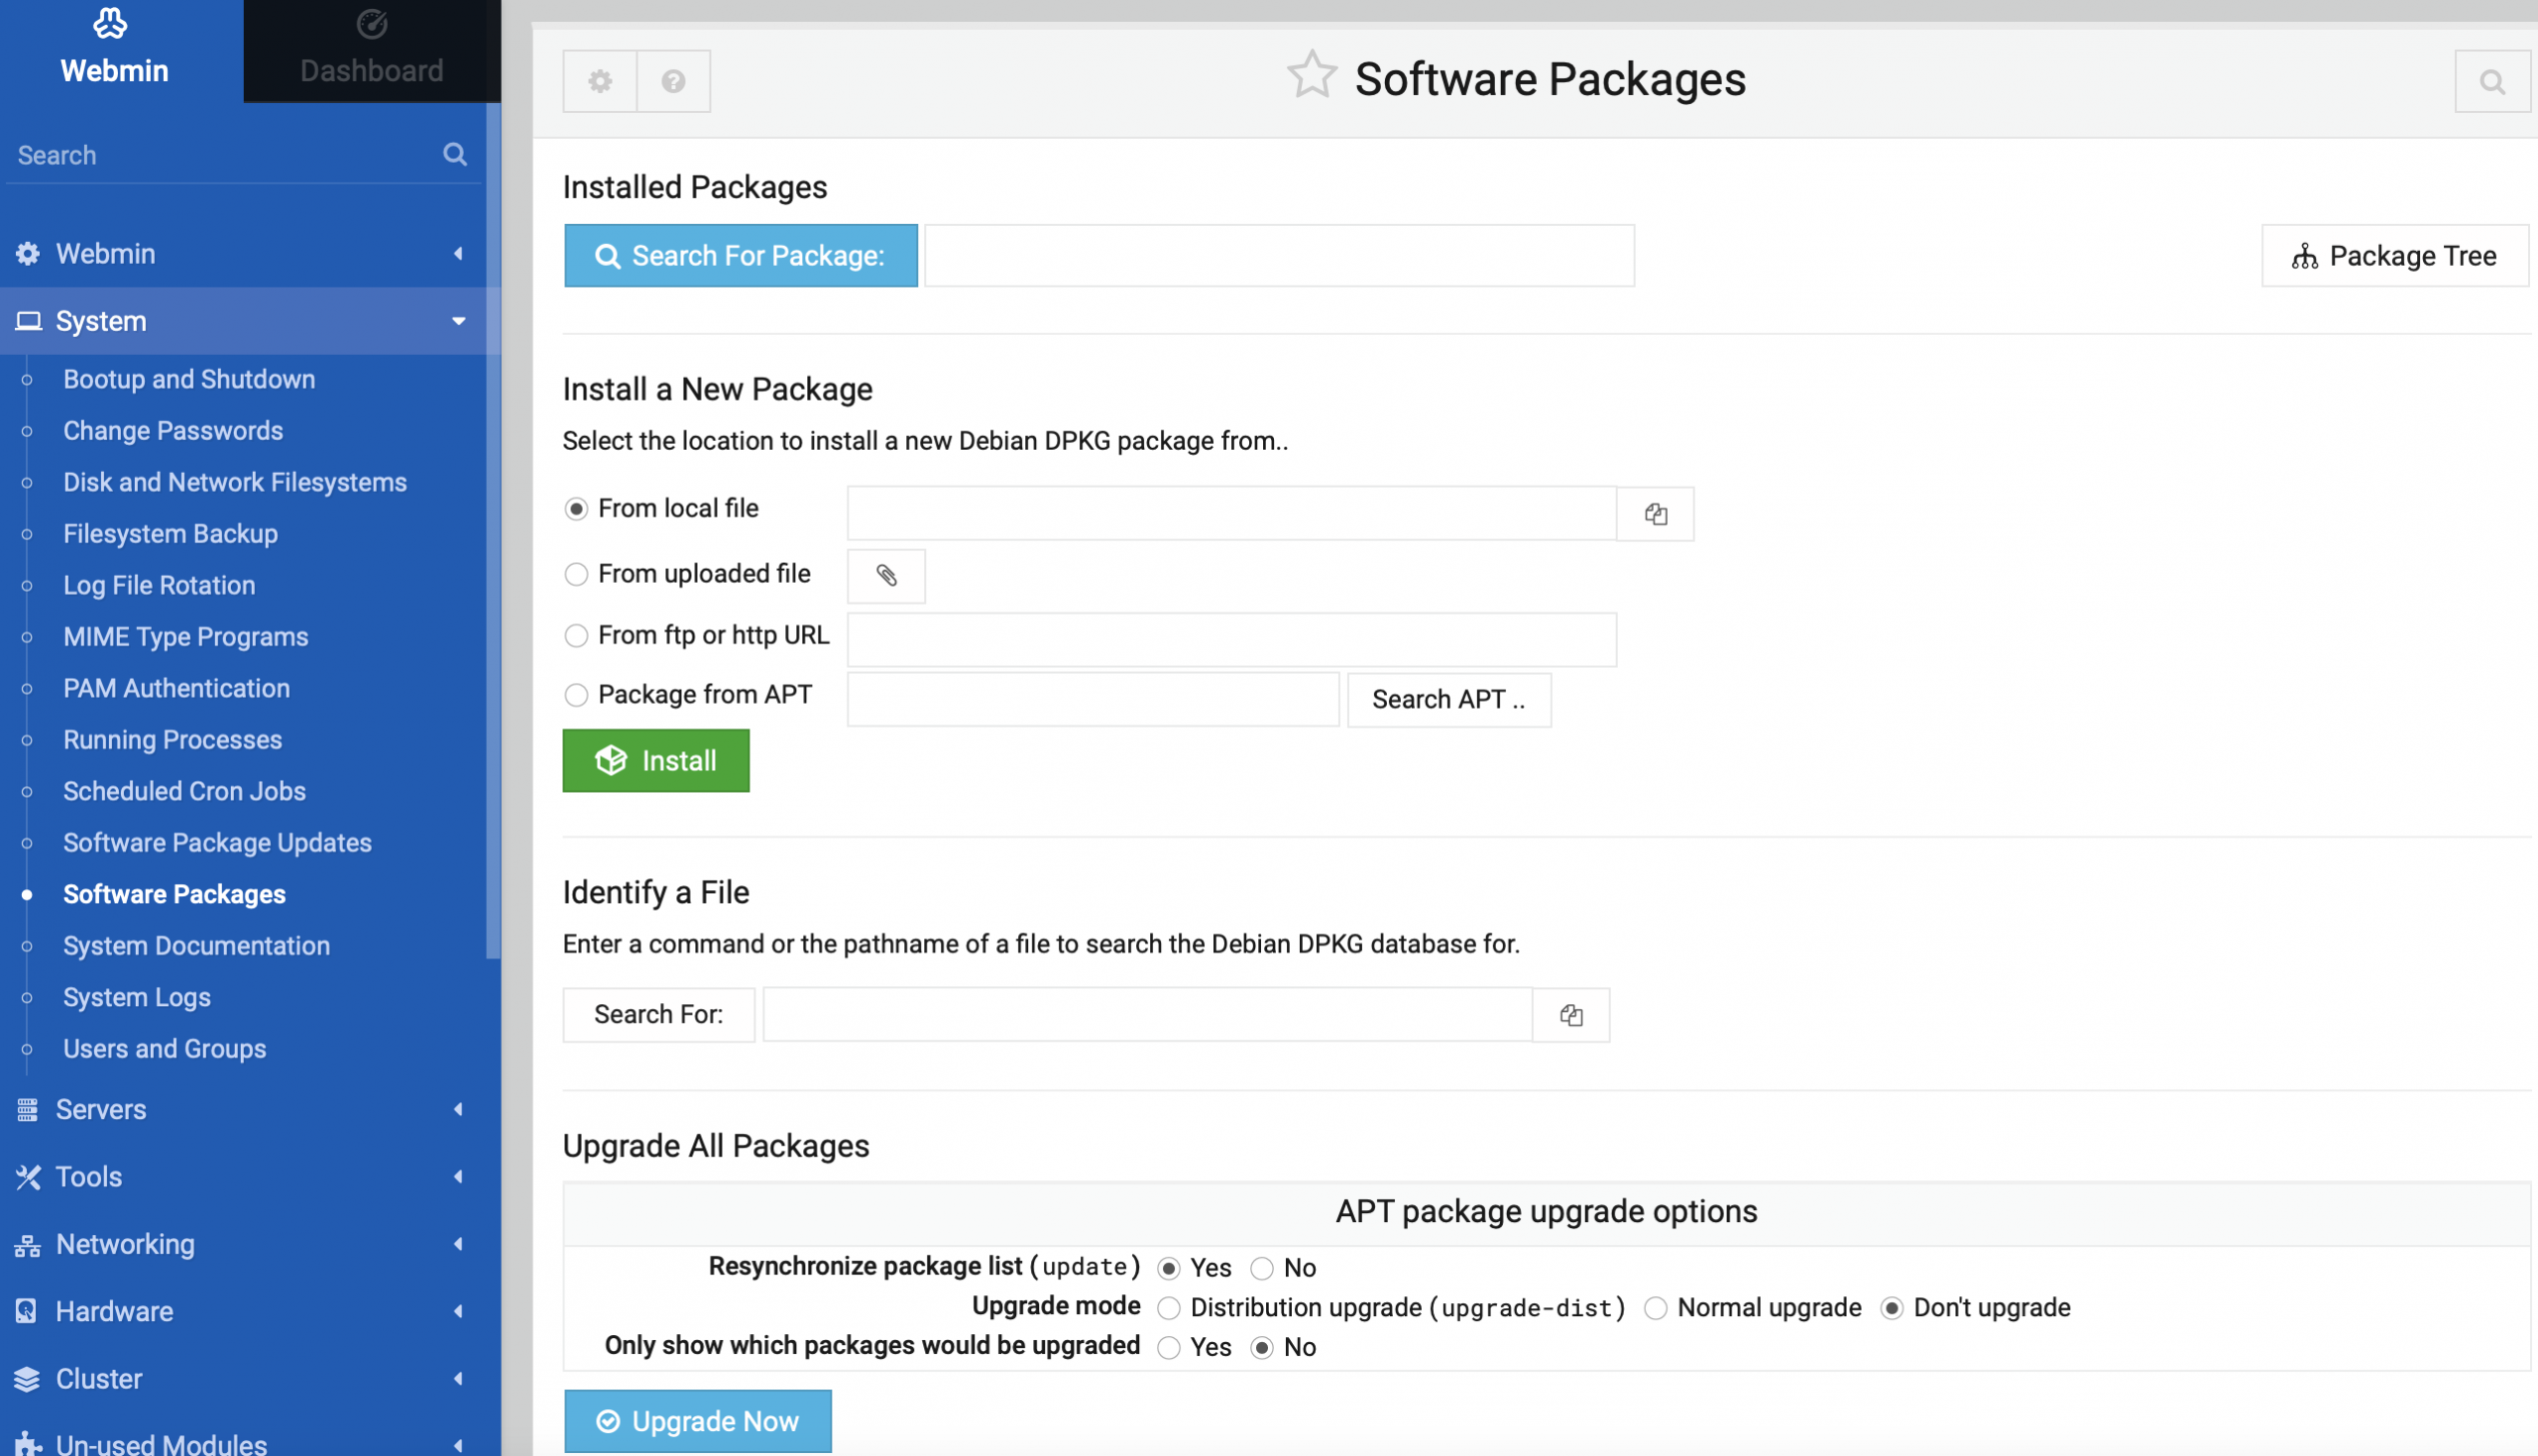Select From uploaded file option

[x=576, y=574]
